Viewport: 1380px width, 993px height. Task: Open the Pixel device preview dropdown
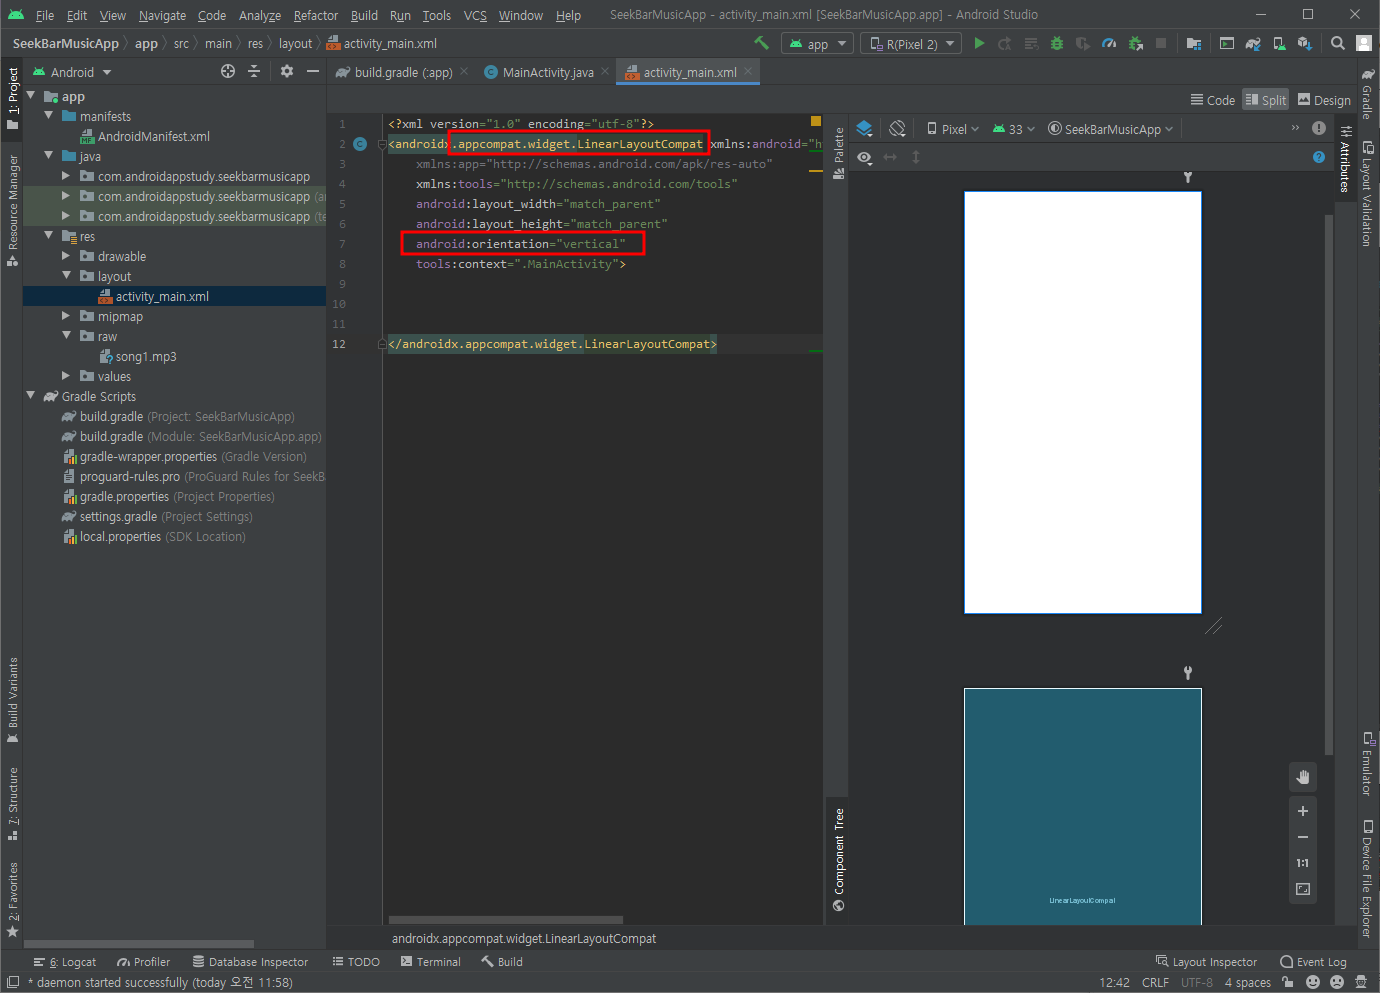953,129
